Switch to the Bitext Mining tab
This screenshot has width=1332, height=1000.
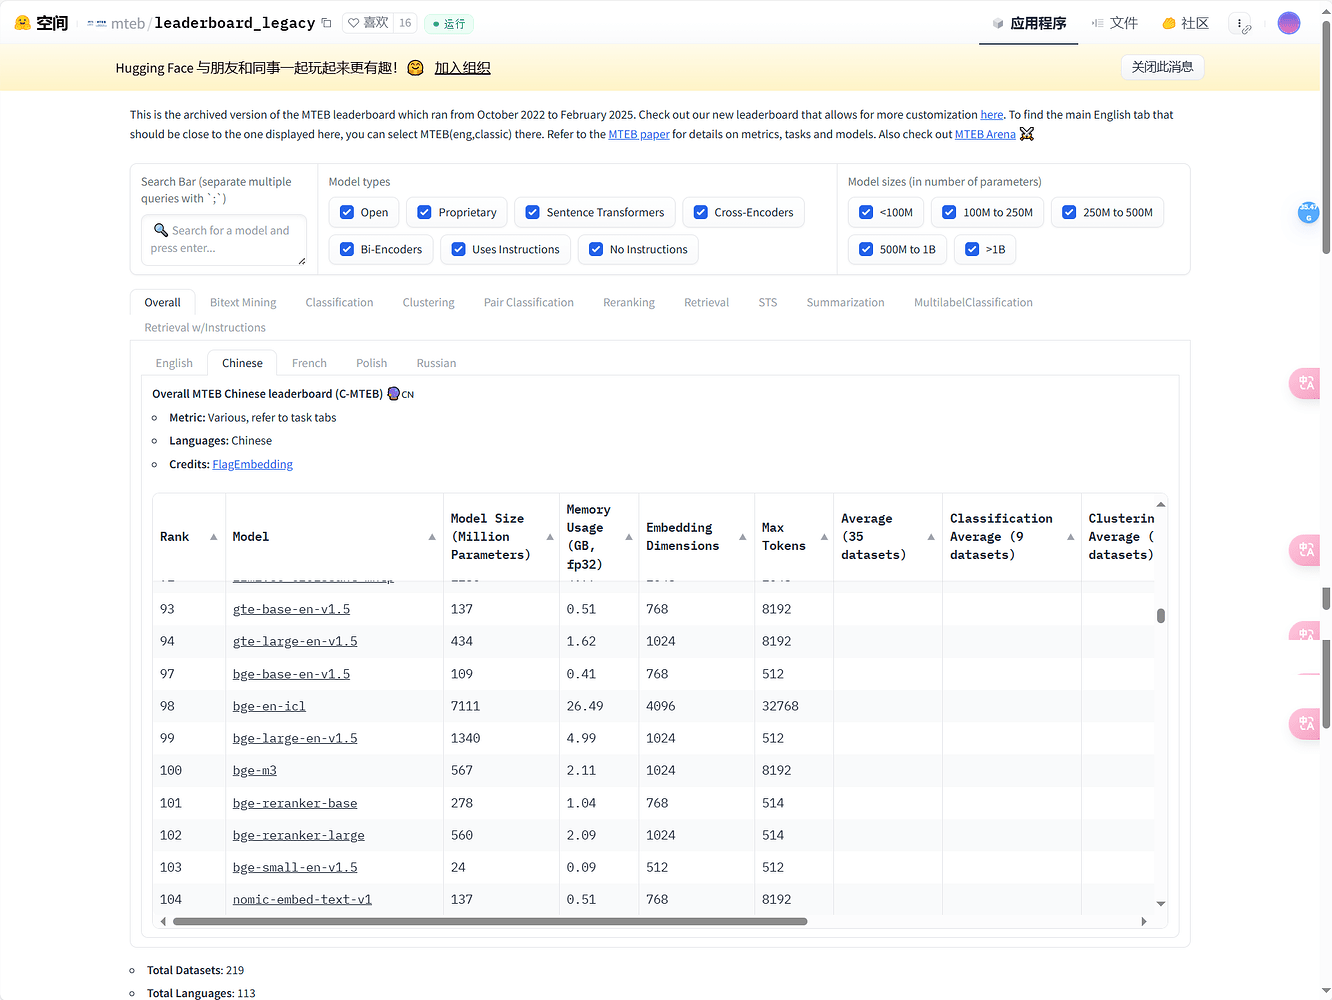click(x=243, y=302)
